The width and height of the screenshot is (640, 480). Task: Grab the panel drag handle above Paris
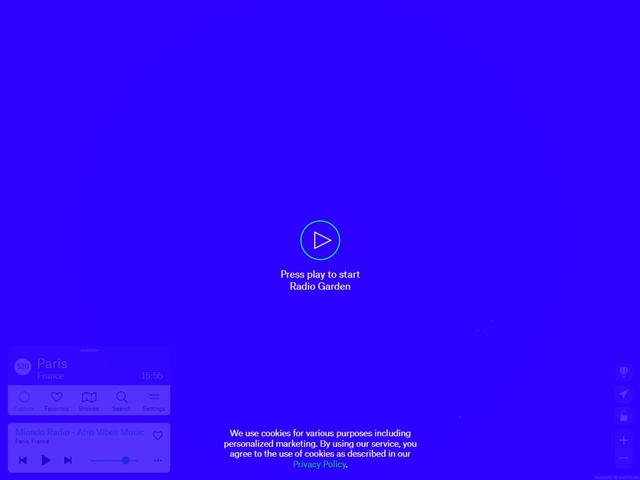pyautogui.click(x=89, y=350)
